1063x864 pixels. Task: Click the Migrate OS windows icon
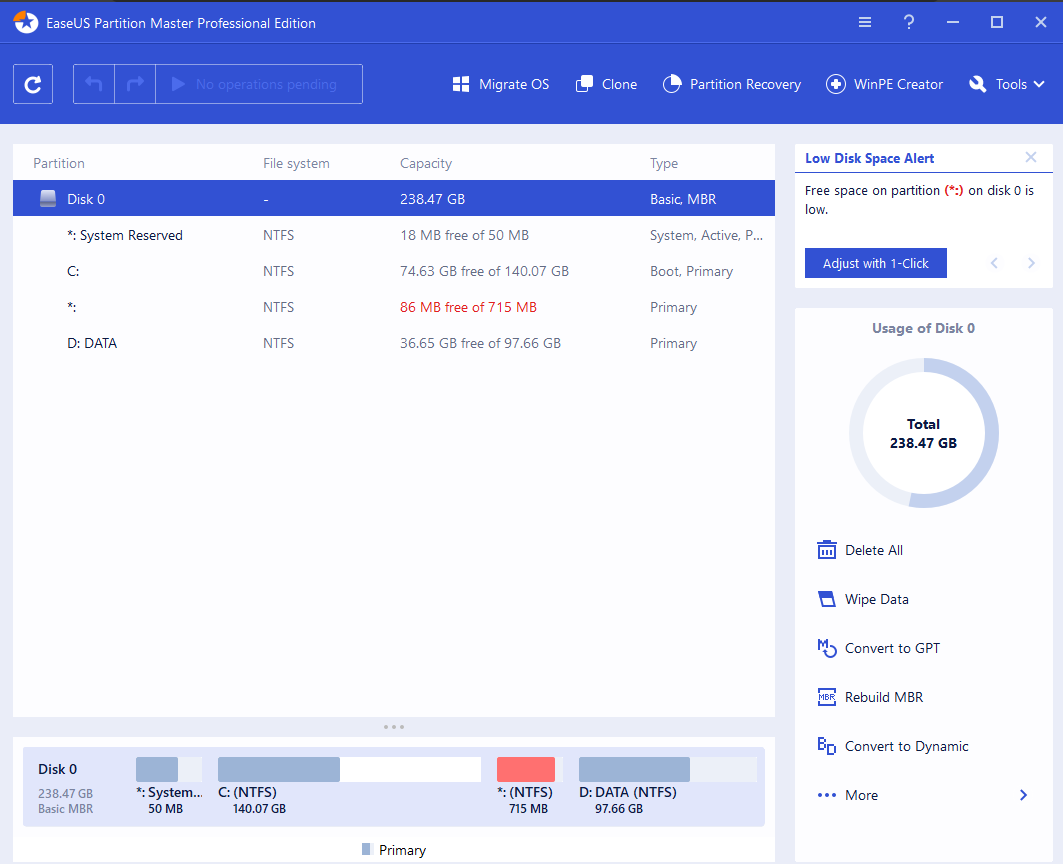[461, 84]
